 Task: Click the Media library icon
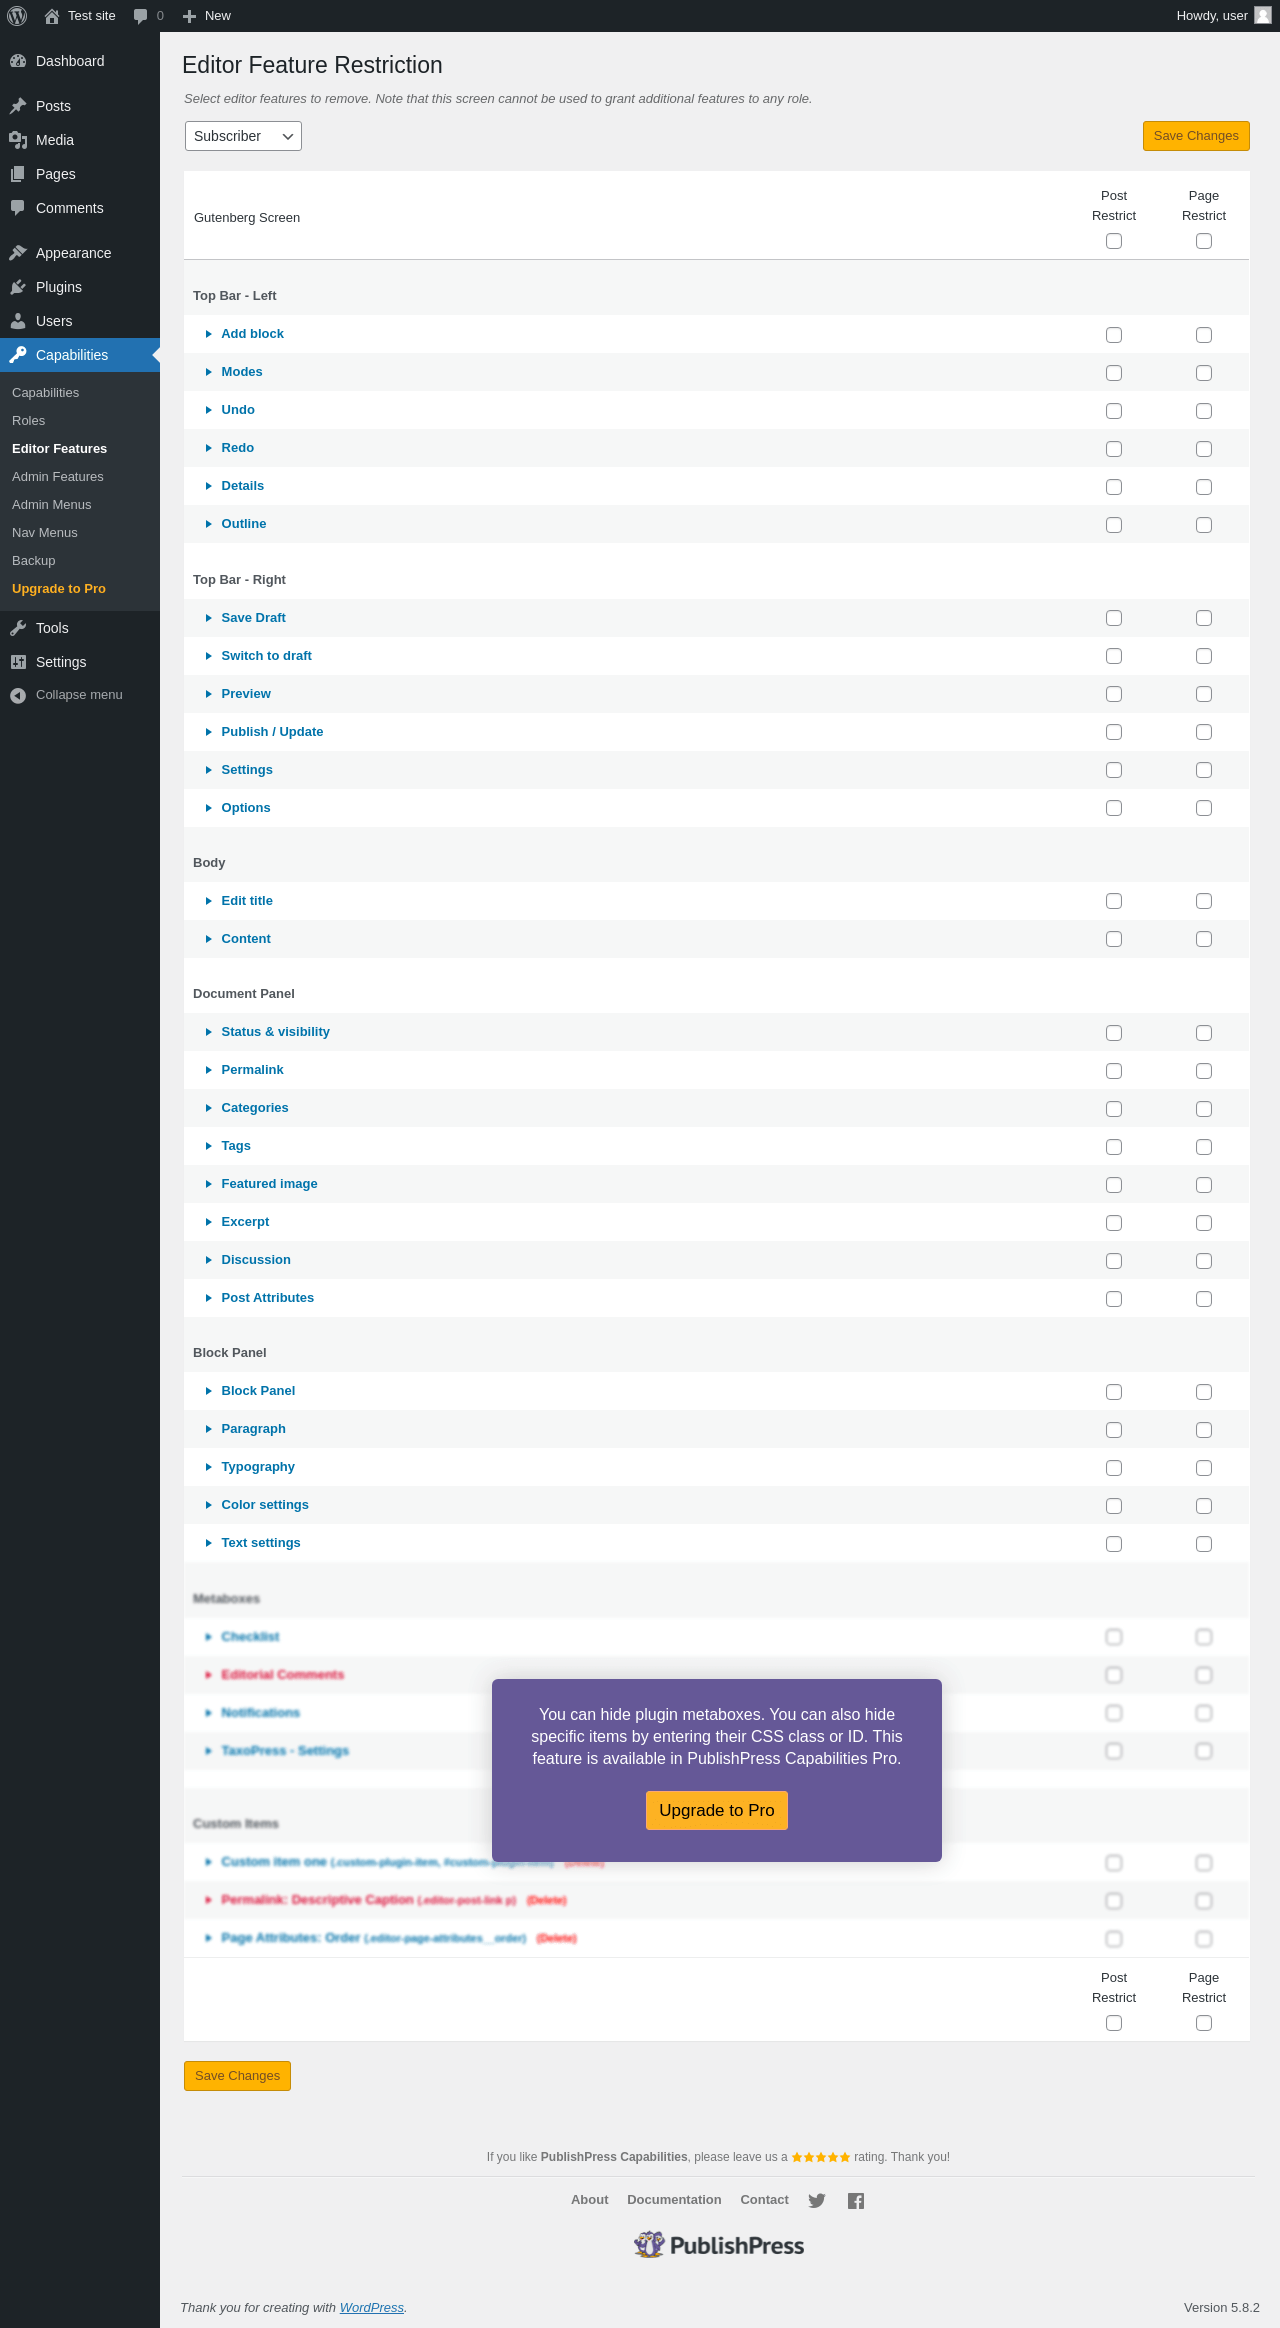tap(18, 140)
